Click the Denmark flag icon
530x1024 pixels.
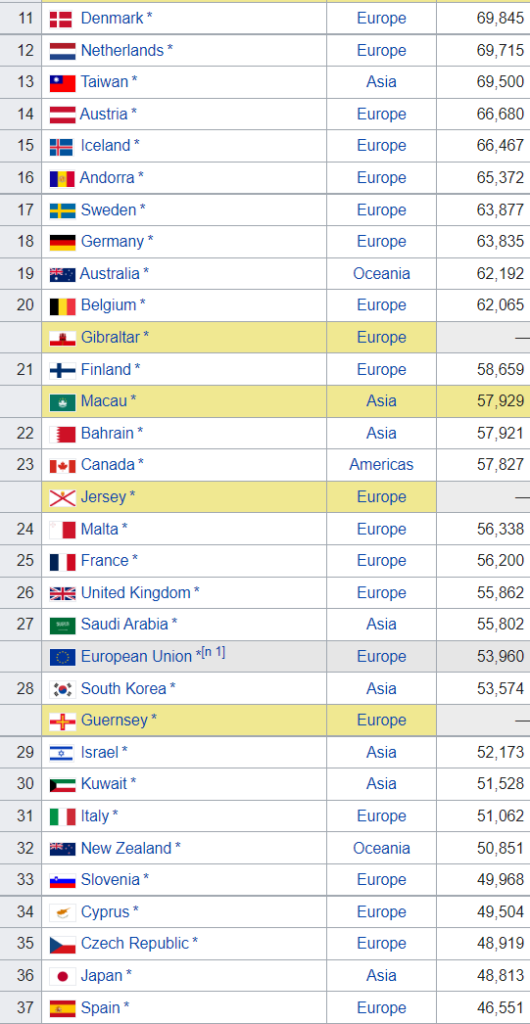(62, 19)
